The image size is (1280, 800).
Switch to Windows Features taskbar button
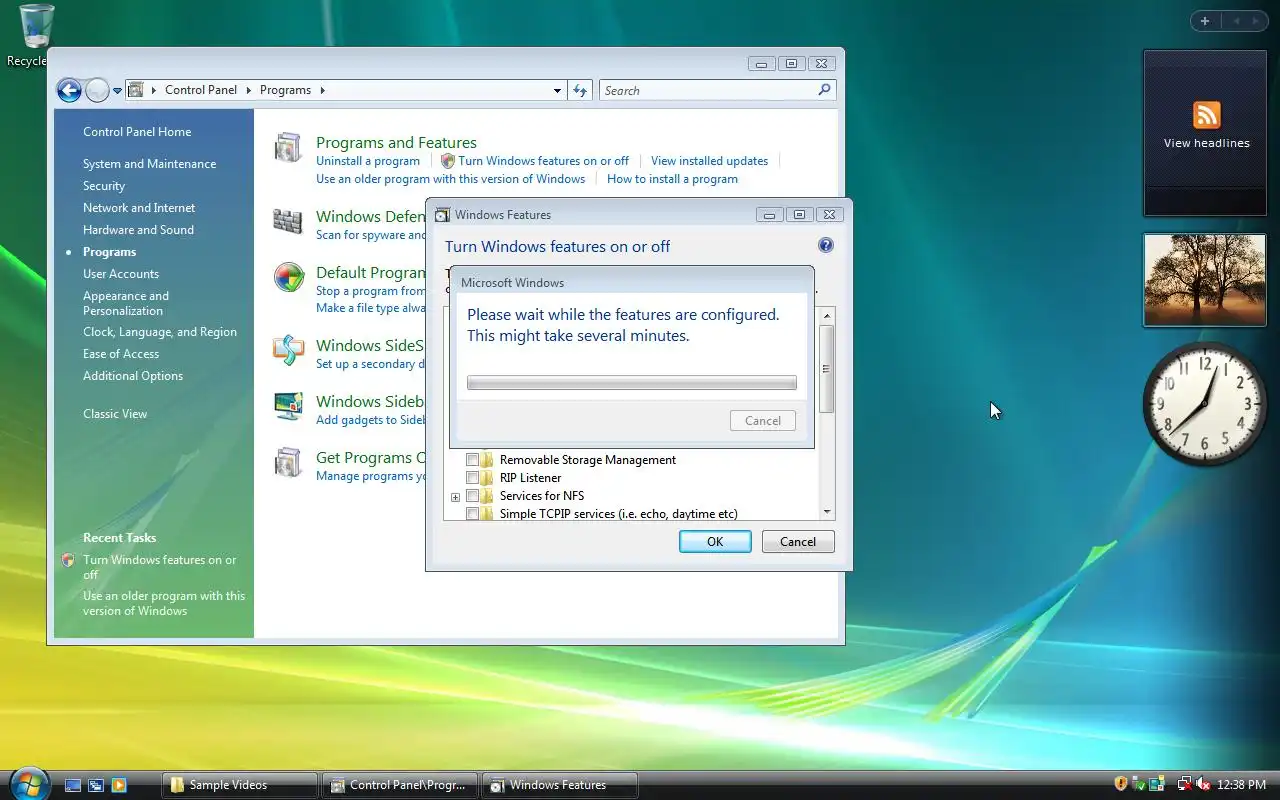pyautogui.click(x=560, y=785)
